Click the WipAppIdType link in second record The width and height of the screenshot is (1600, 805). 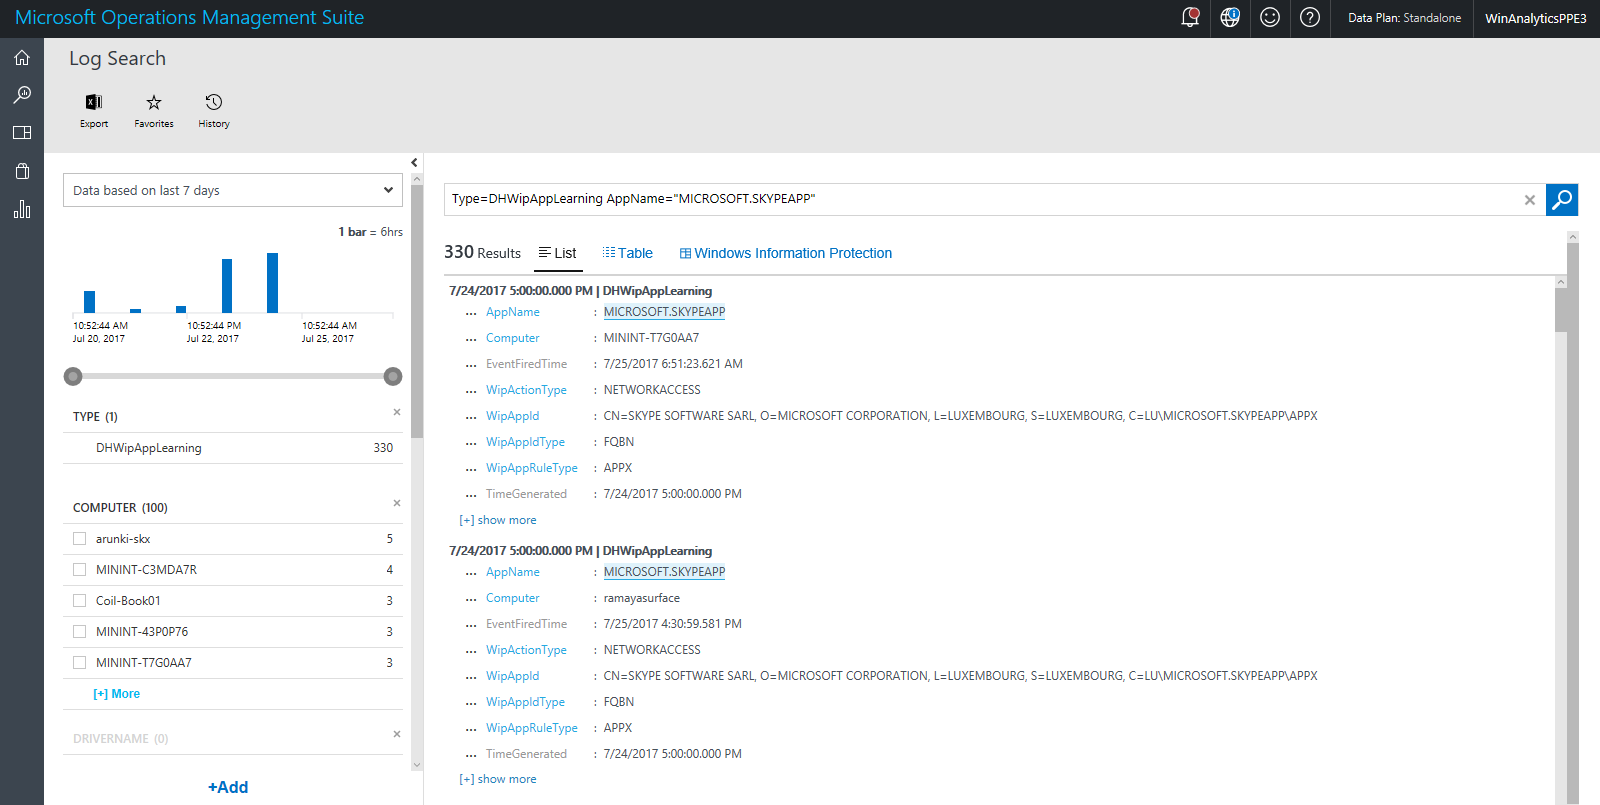525,702
